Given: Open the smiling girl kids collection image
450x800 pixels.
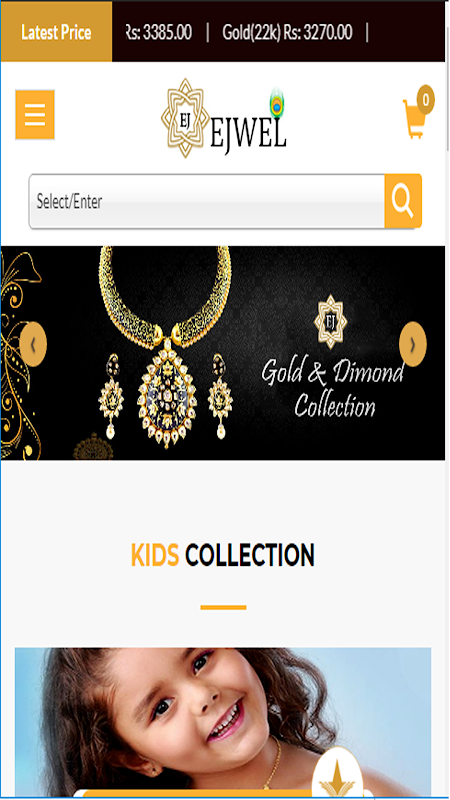Looking at the screenshot, I should (223, 722).
